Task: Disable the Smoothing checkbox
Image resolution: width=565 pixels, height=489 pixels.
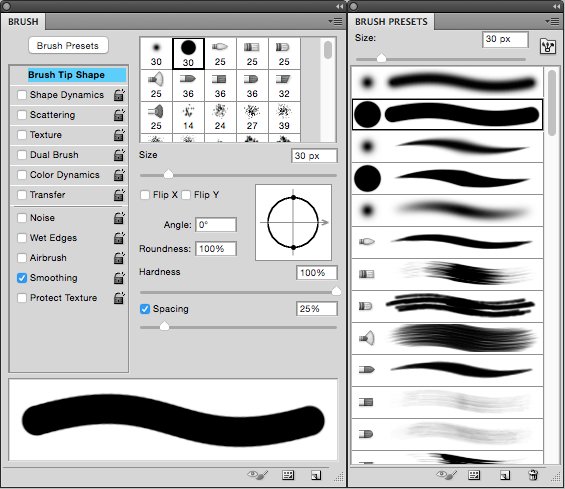Action: 22,278
